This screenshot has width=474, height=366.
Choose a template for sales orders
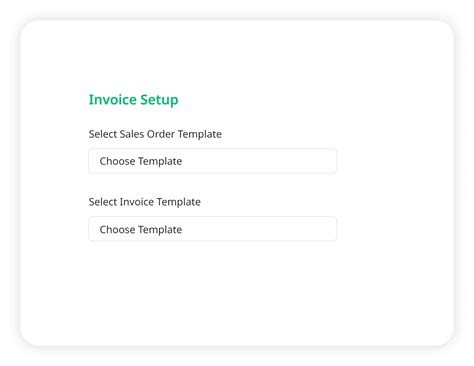click(212, 161)
